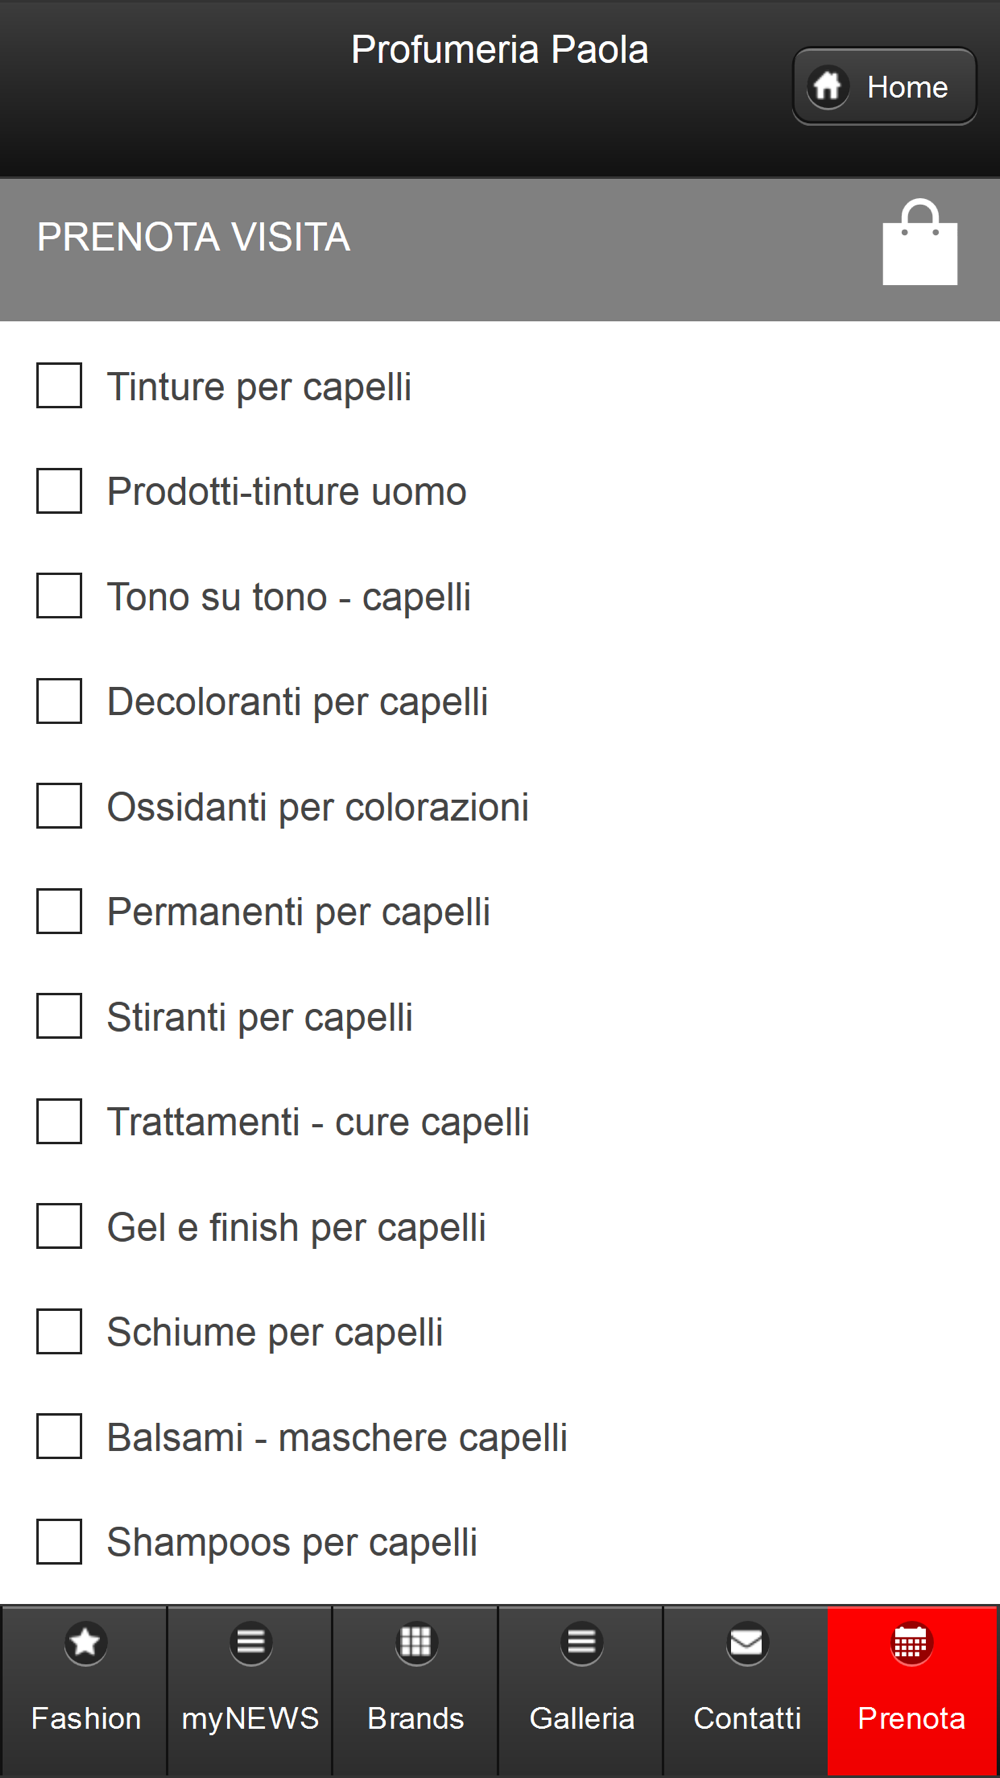This screenshot has height=1778, width=1000.
Task: Tap the house icon in Home button
Action: pos(828,87)
